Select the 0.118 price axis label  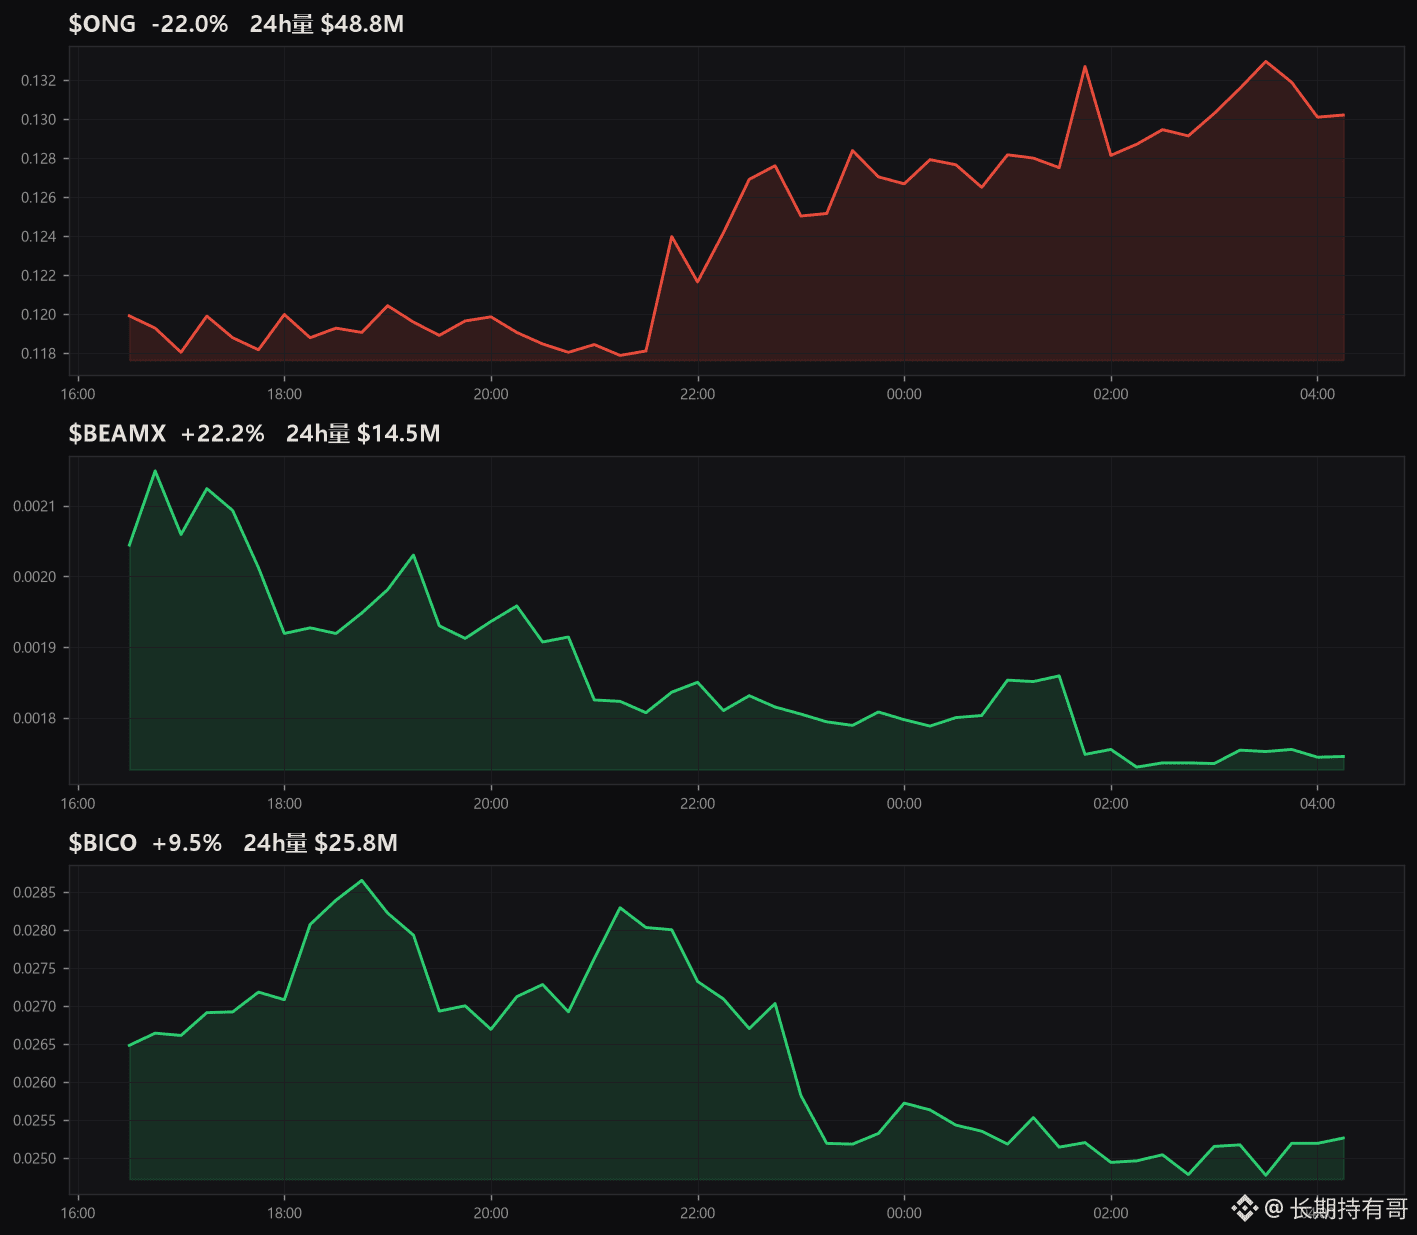tap(39, 353)
